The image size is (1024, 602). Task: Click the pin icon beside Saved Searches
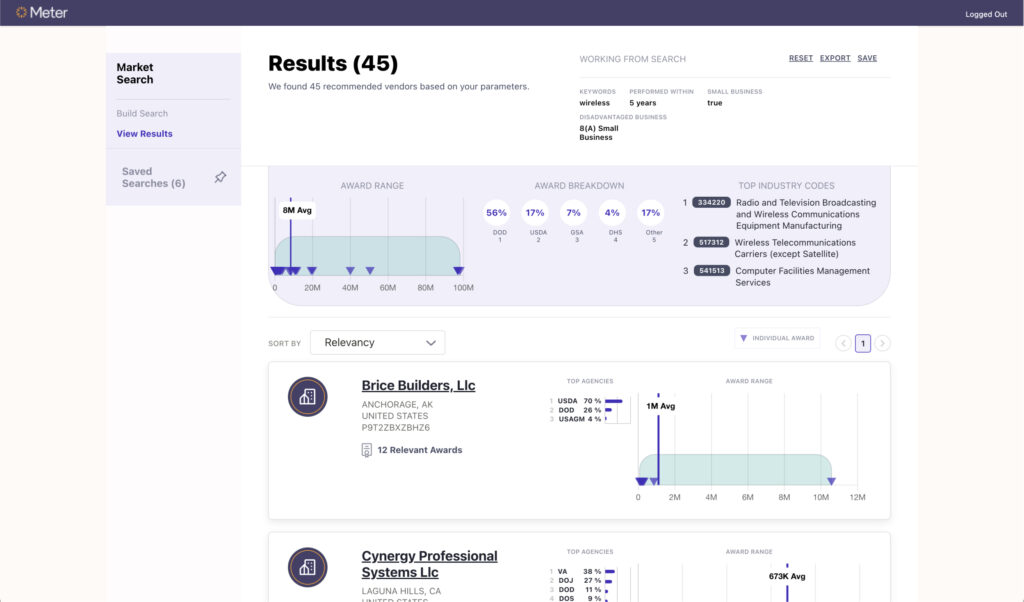(x=220, y=177)
